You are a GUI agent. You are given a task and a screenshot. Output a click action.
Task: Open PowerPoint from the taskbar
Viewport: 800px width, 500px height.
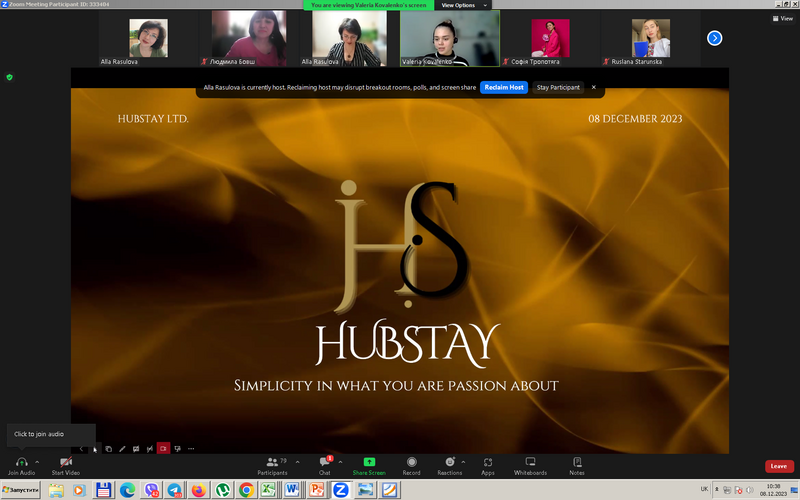316,490
